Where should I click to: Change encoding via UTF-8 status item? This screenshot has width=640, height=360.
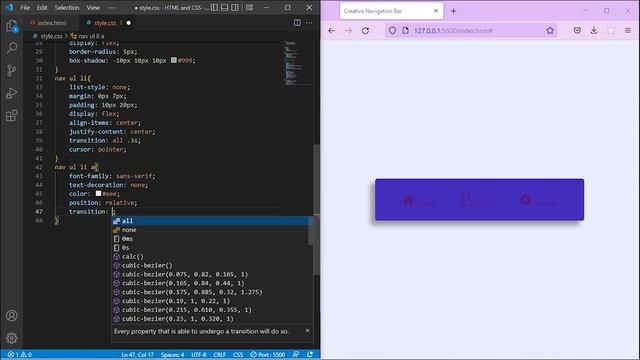click(x=199, y=355)
